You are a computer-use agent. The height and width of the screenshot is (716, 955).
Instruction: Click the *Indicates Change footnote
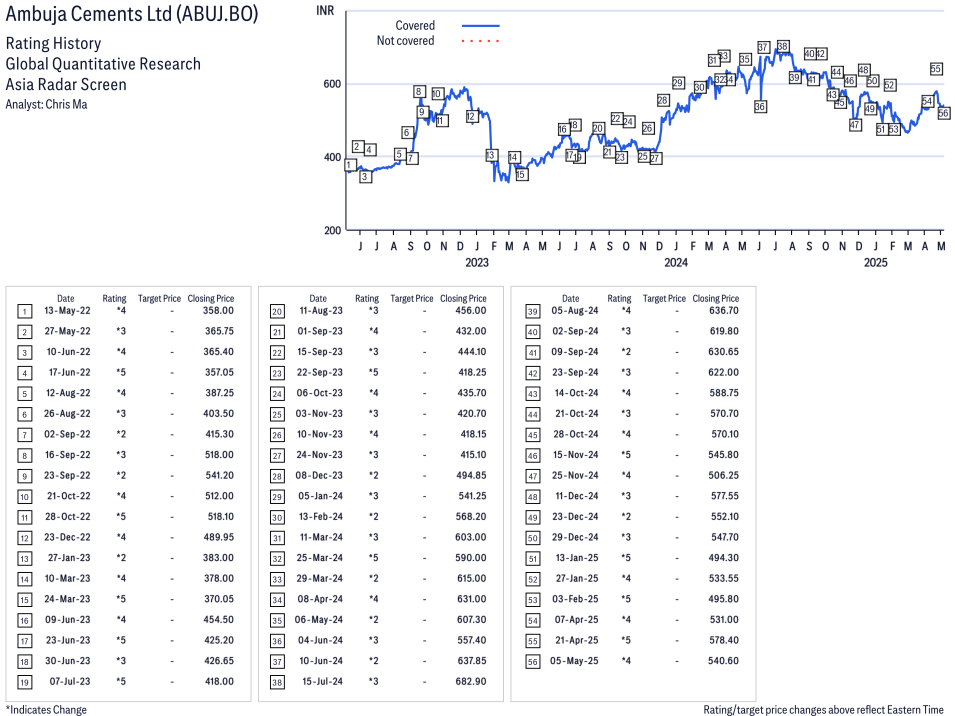coord(46,710)
